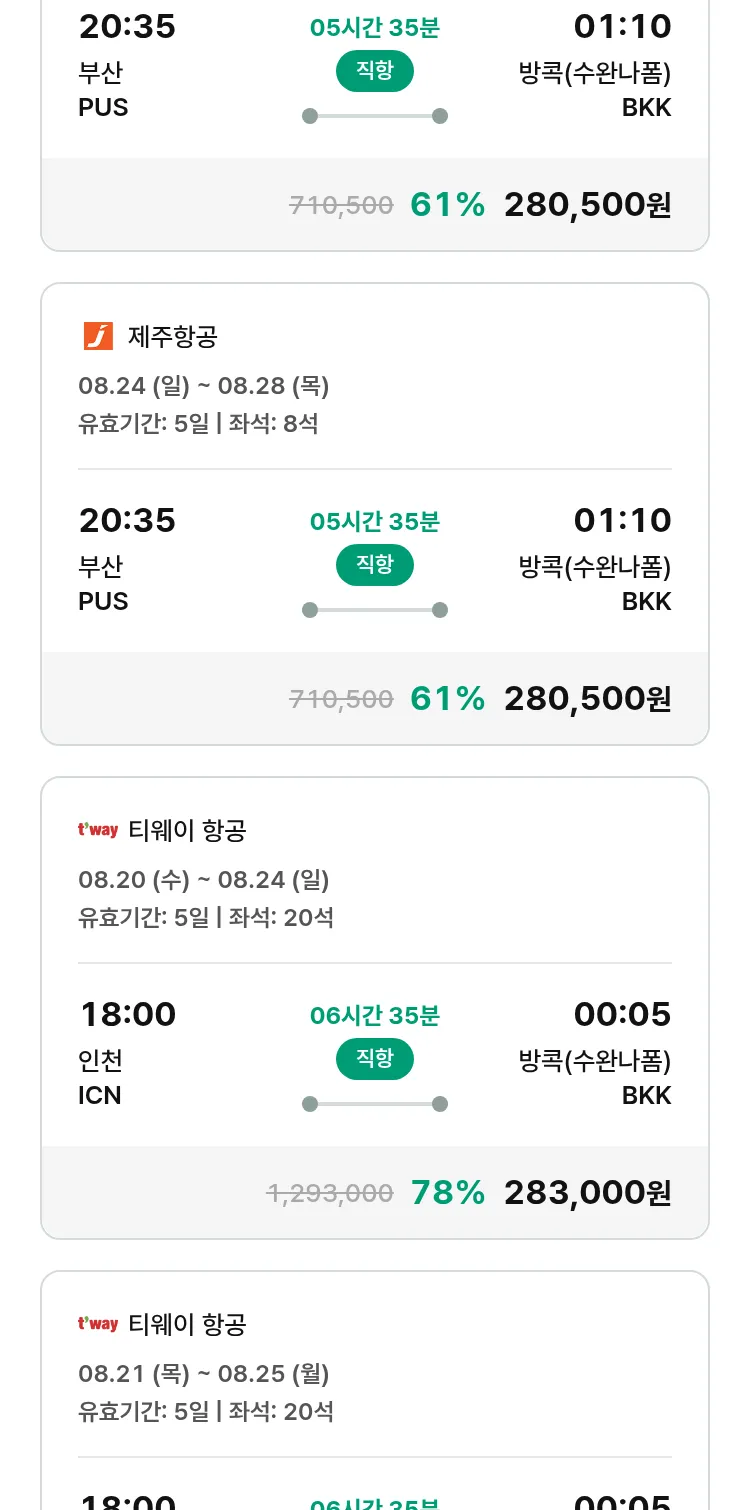The image size is (750, 1510).
Task: Tap 직항 badge on the Incheon 18:00 flight
Action: (x=374, y=1059)
